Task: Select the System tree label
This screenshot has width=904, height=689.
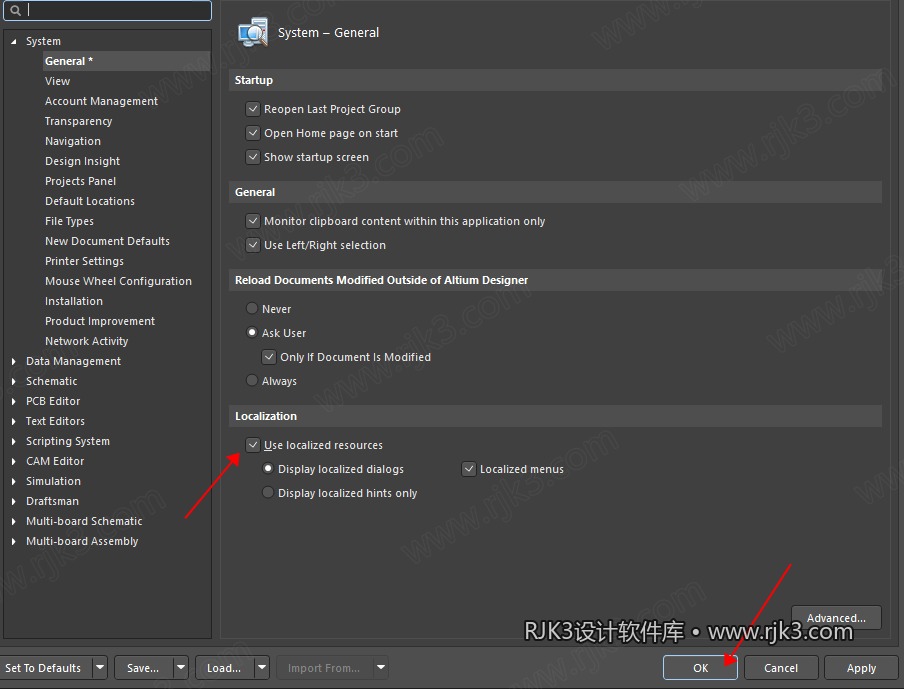Action: click(43, 42)
